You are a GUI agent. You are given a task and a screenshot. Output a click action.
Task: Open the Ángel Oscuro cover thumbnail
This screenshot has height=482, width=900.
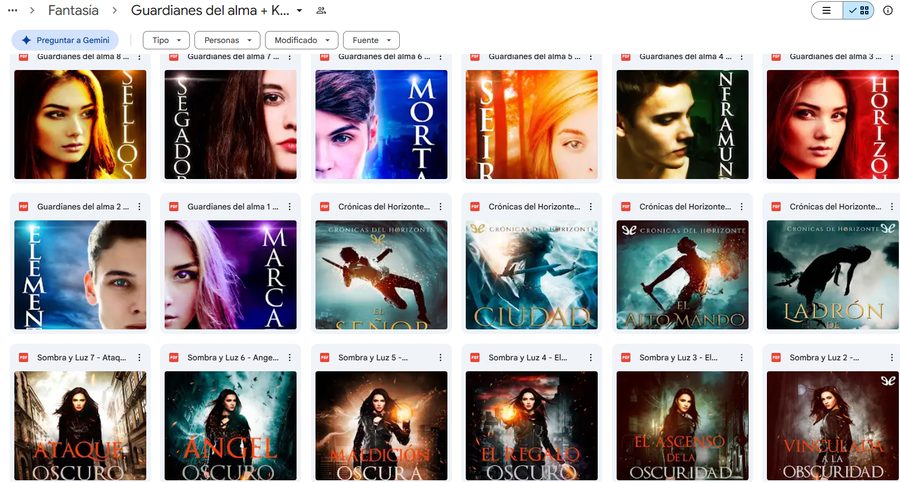coord(231,426)
